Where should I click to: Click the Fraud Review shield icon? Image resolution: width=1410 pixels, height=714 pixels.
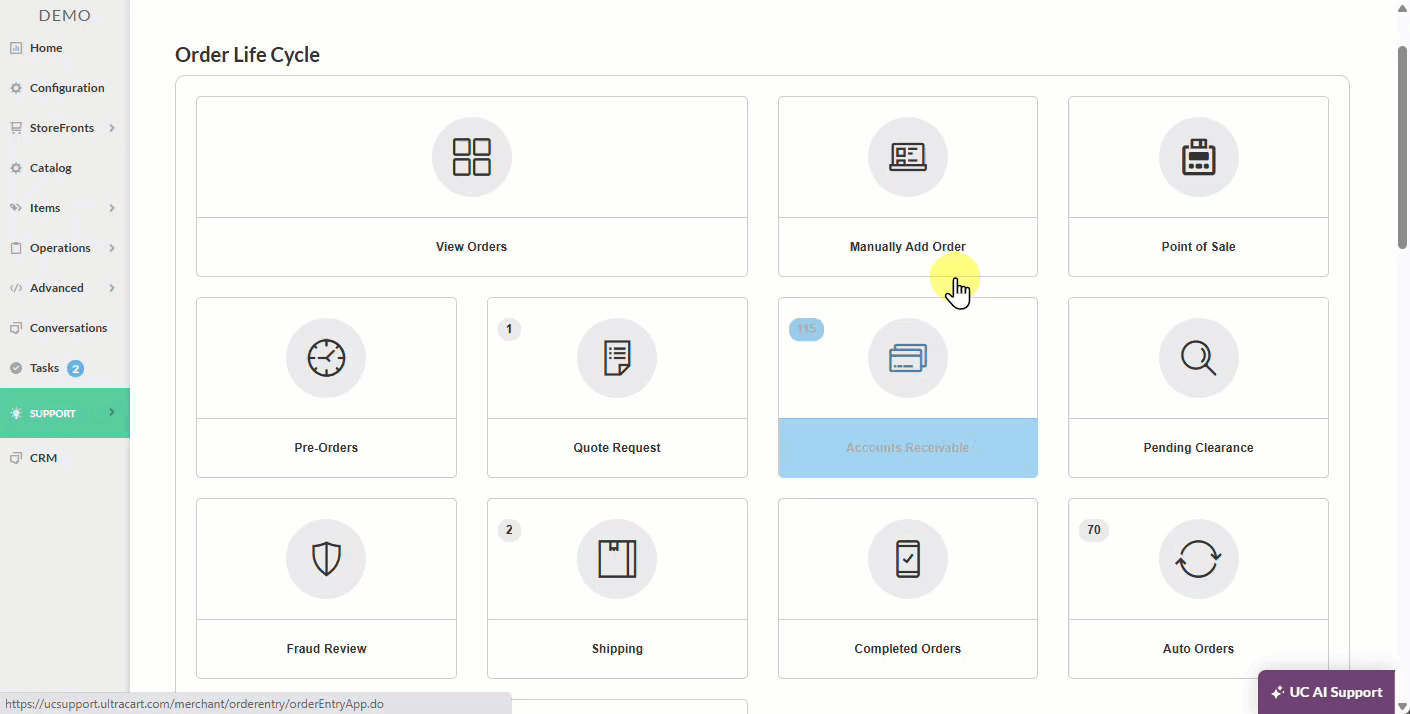(x=326, y=559)
